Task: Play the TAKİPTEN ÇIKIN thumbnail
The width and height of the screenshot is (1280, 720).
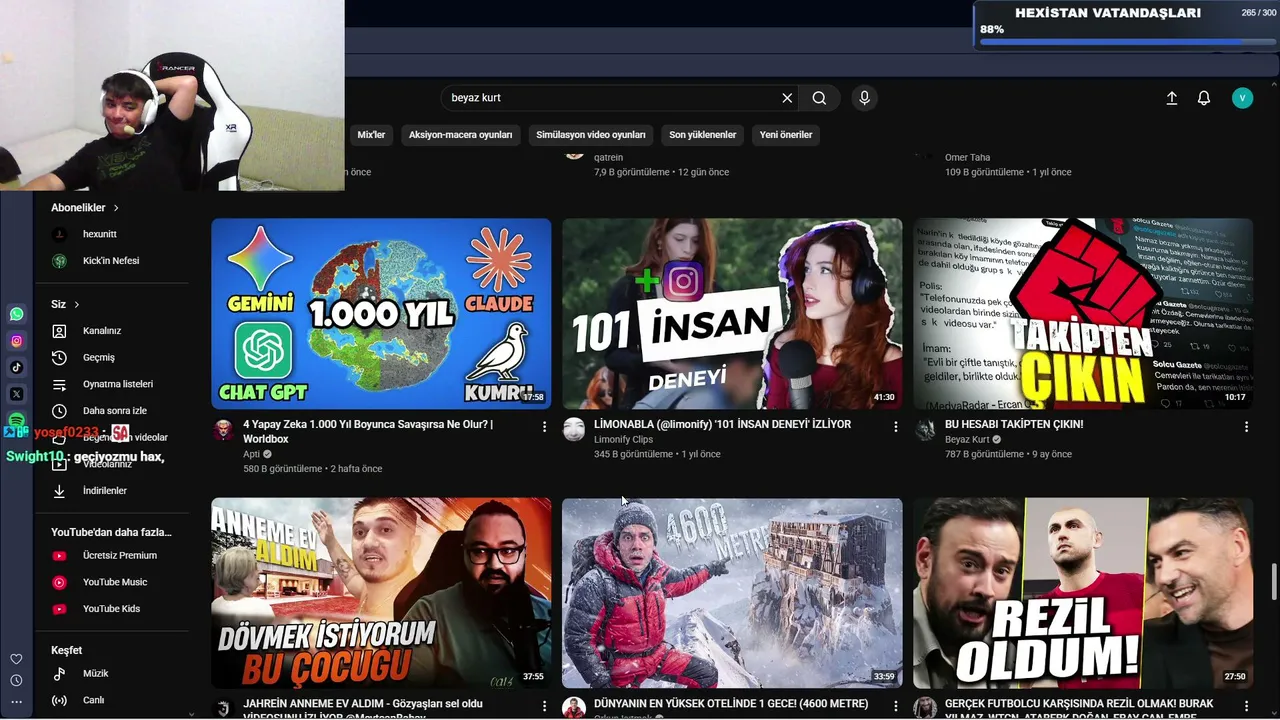Action: [1083, 314]
